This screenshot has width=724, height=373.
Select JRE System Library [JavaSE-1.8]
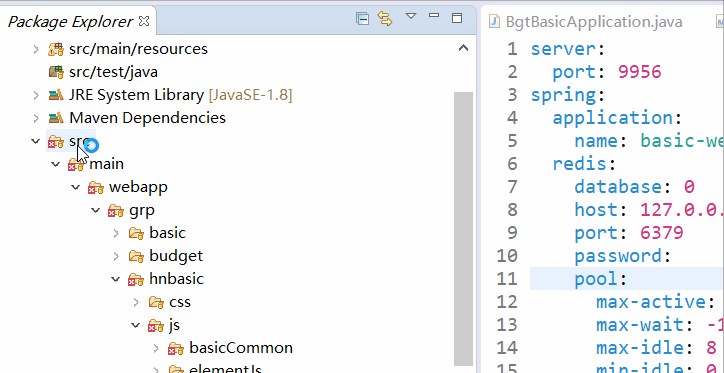[x=181, y=95]
